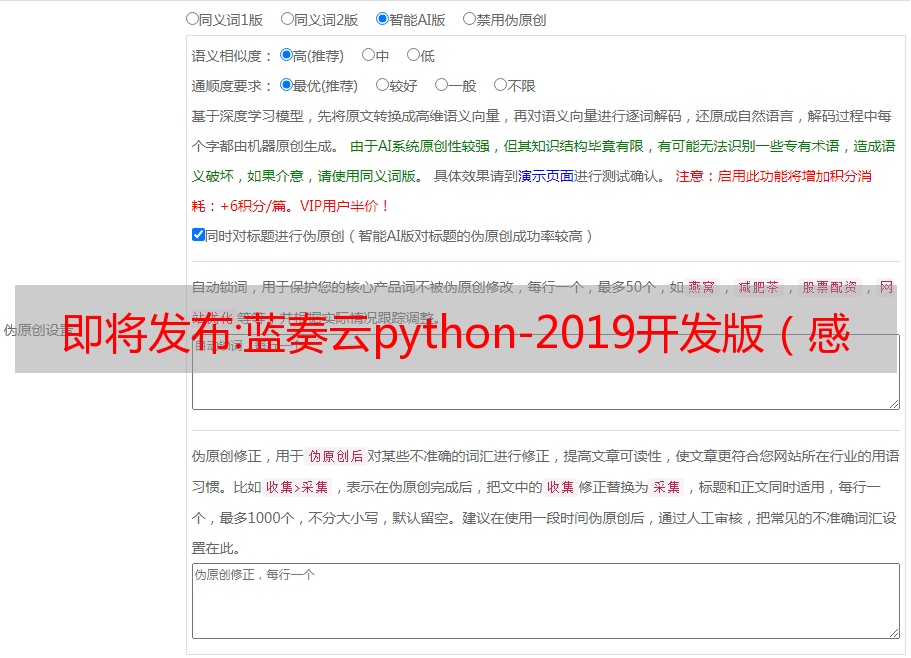
Task: Set 通顺度要求 to 最优(推荐)
Action: pos(286,85)
